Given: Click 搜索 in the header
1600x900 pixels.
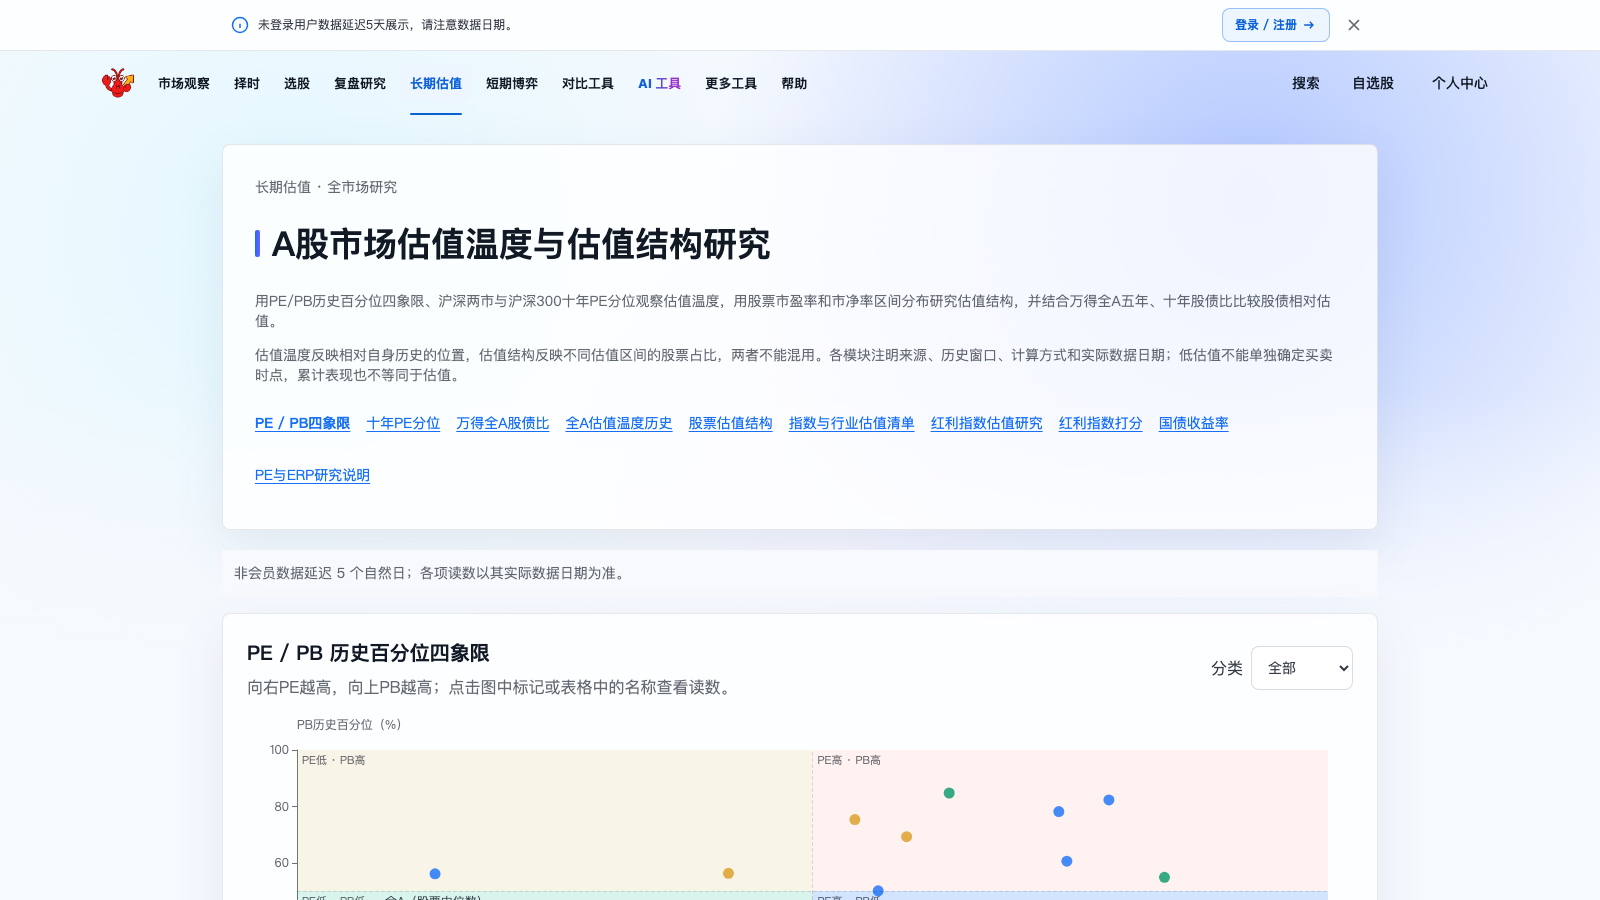Looking at the screenshot, I should (1306, 84).
